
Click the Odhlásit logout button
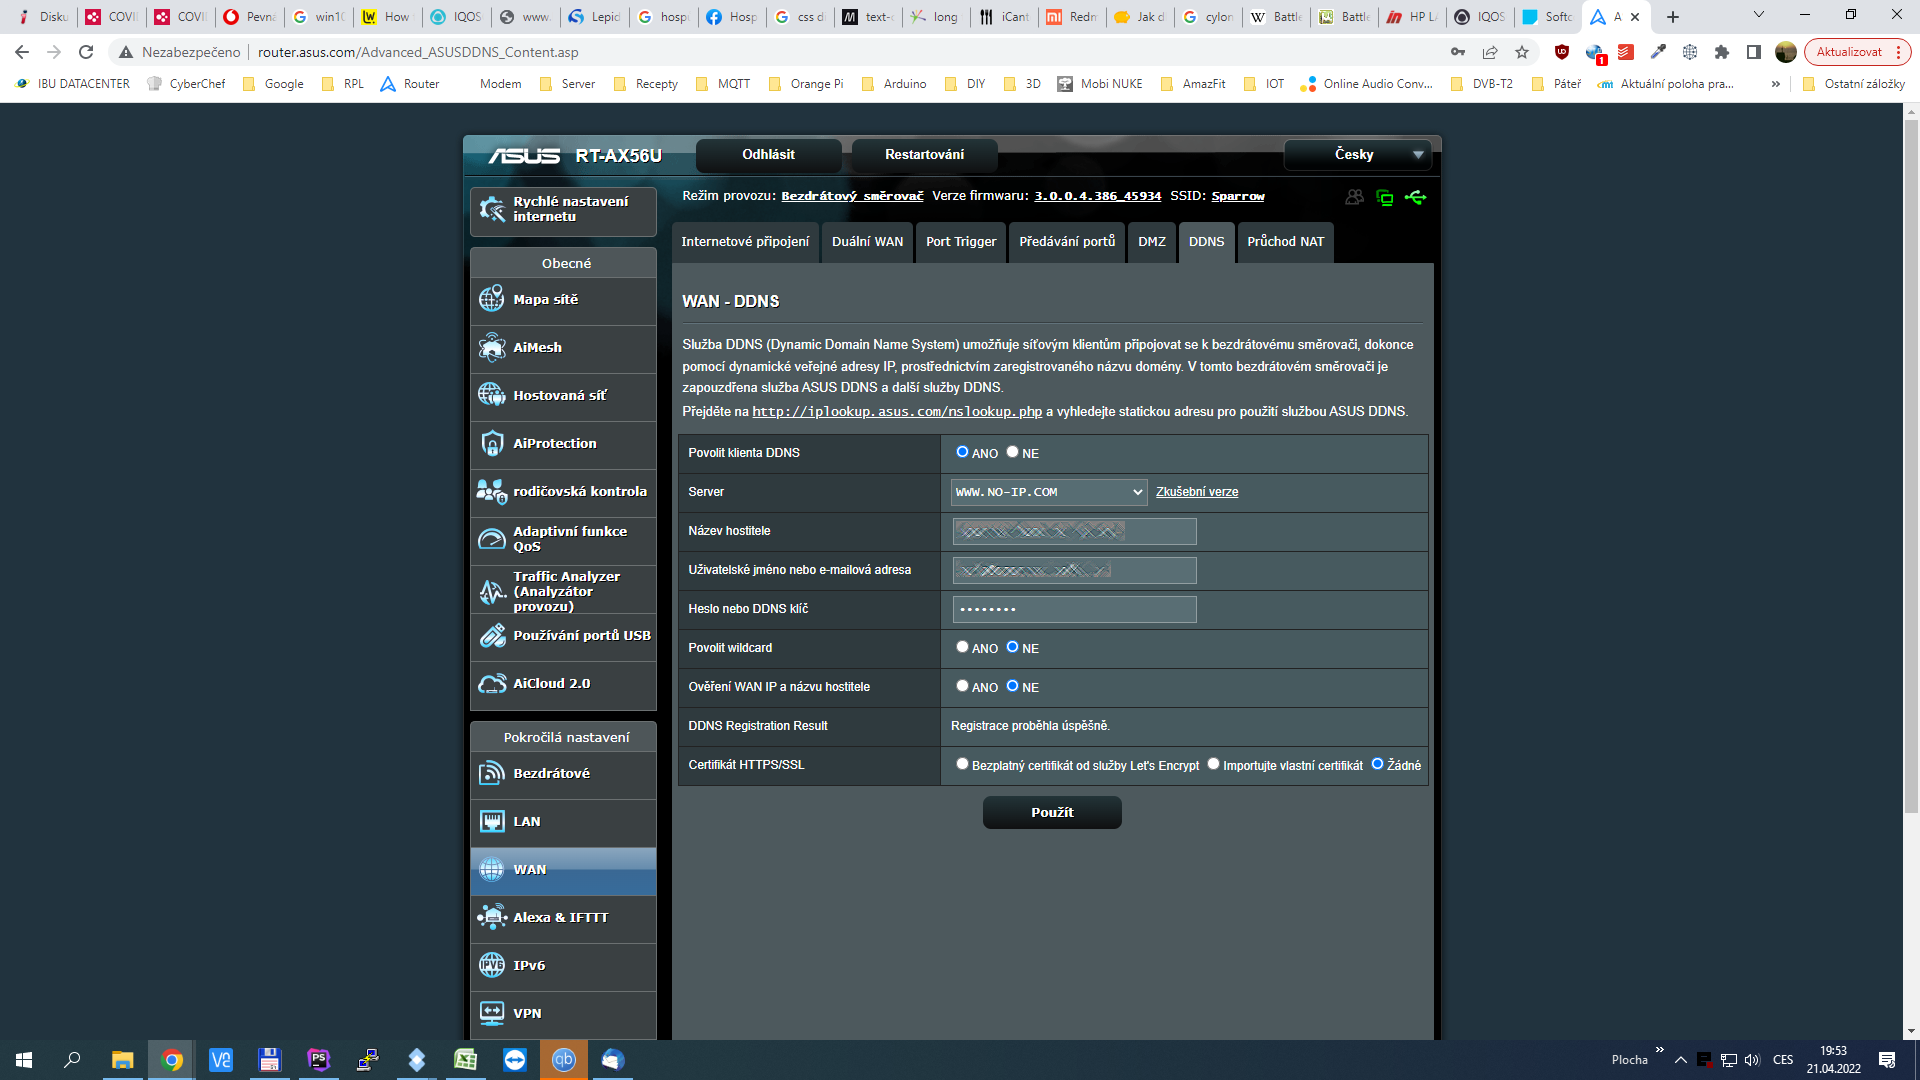coord(768,155)
